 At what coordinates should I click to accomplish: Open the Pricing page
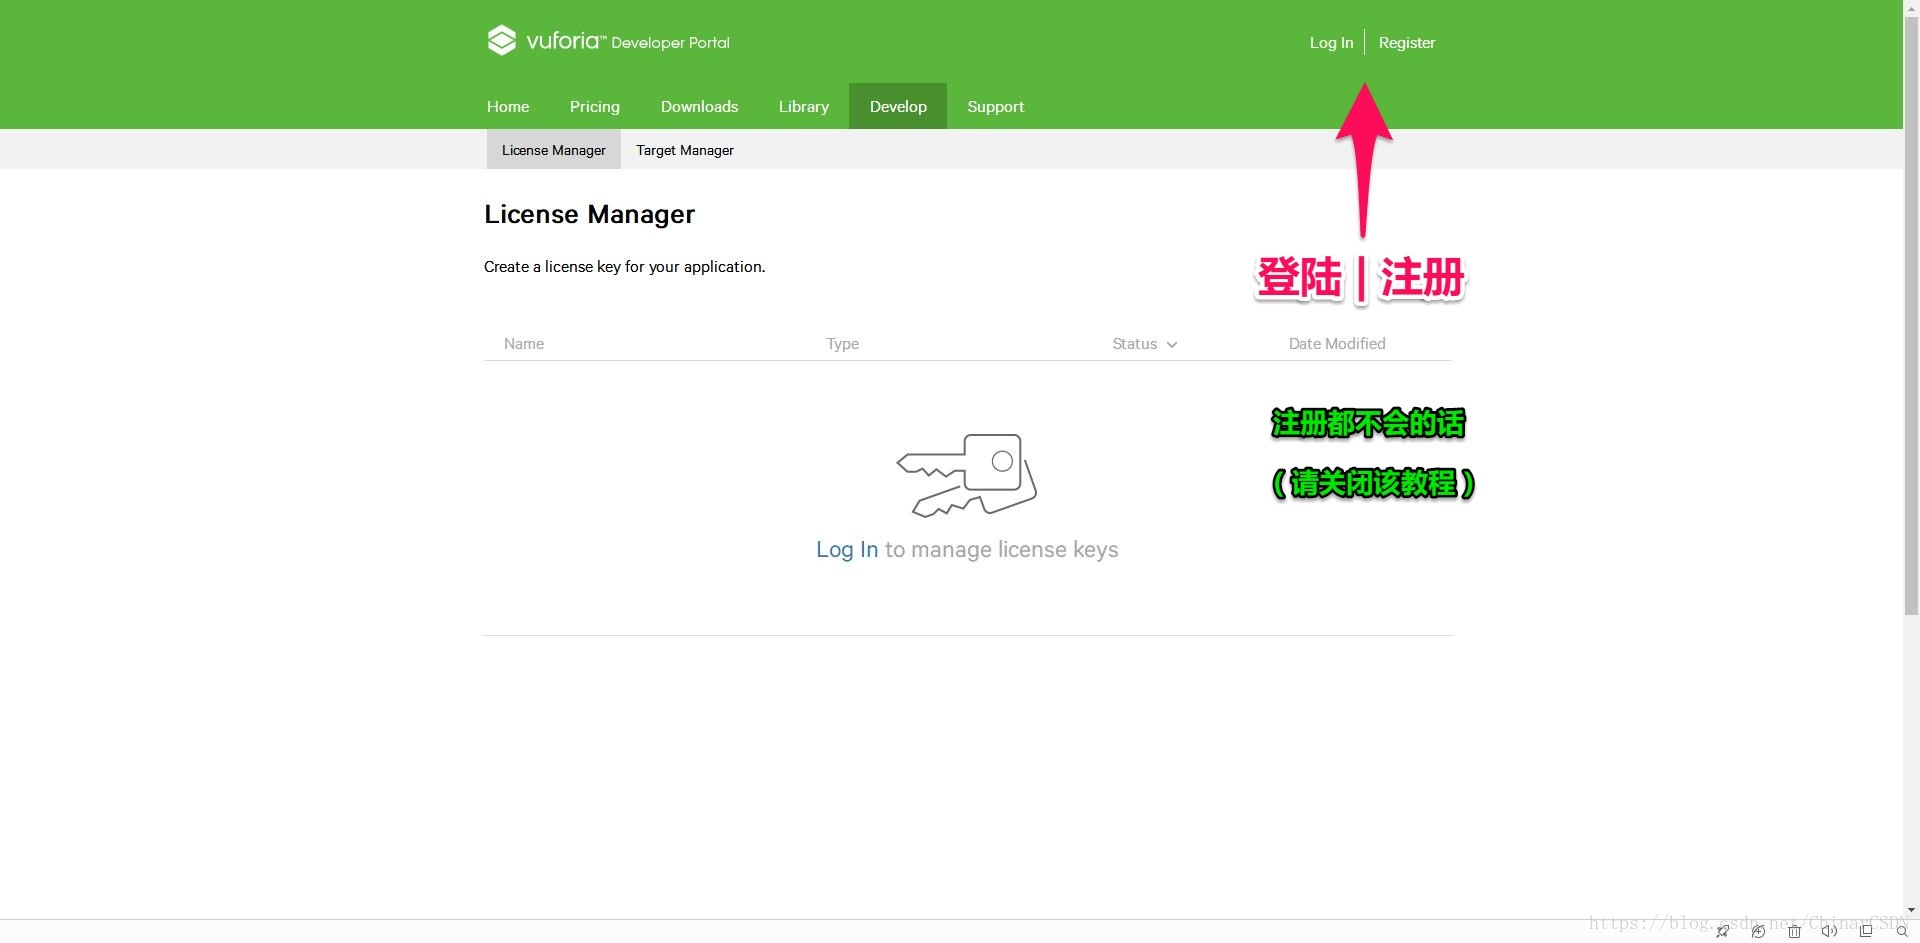coord(595,106)
